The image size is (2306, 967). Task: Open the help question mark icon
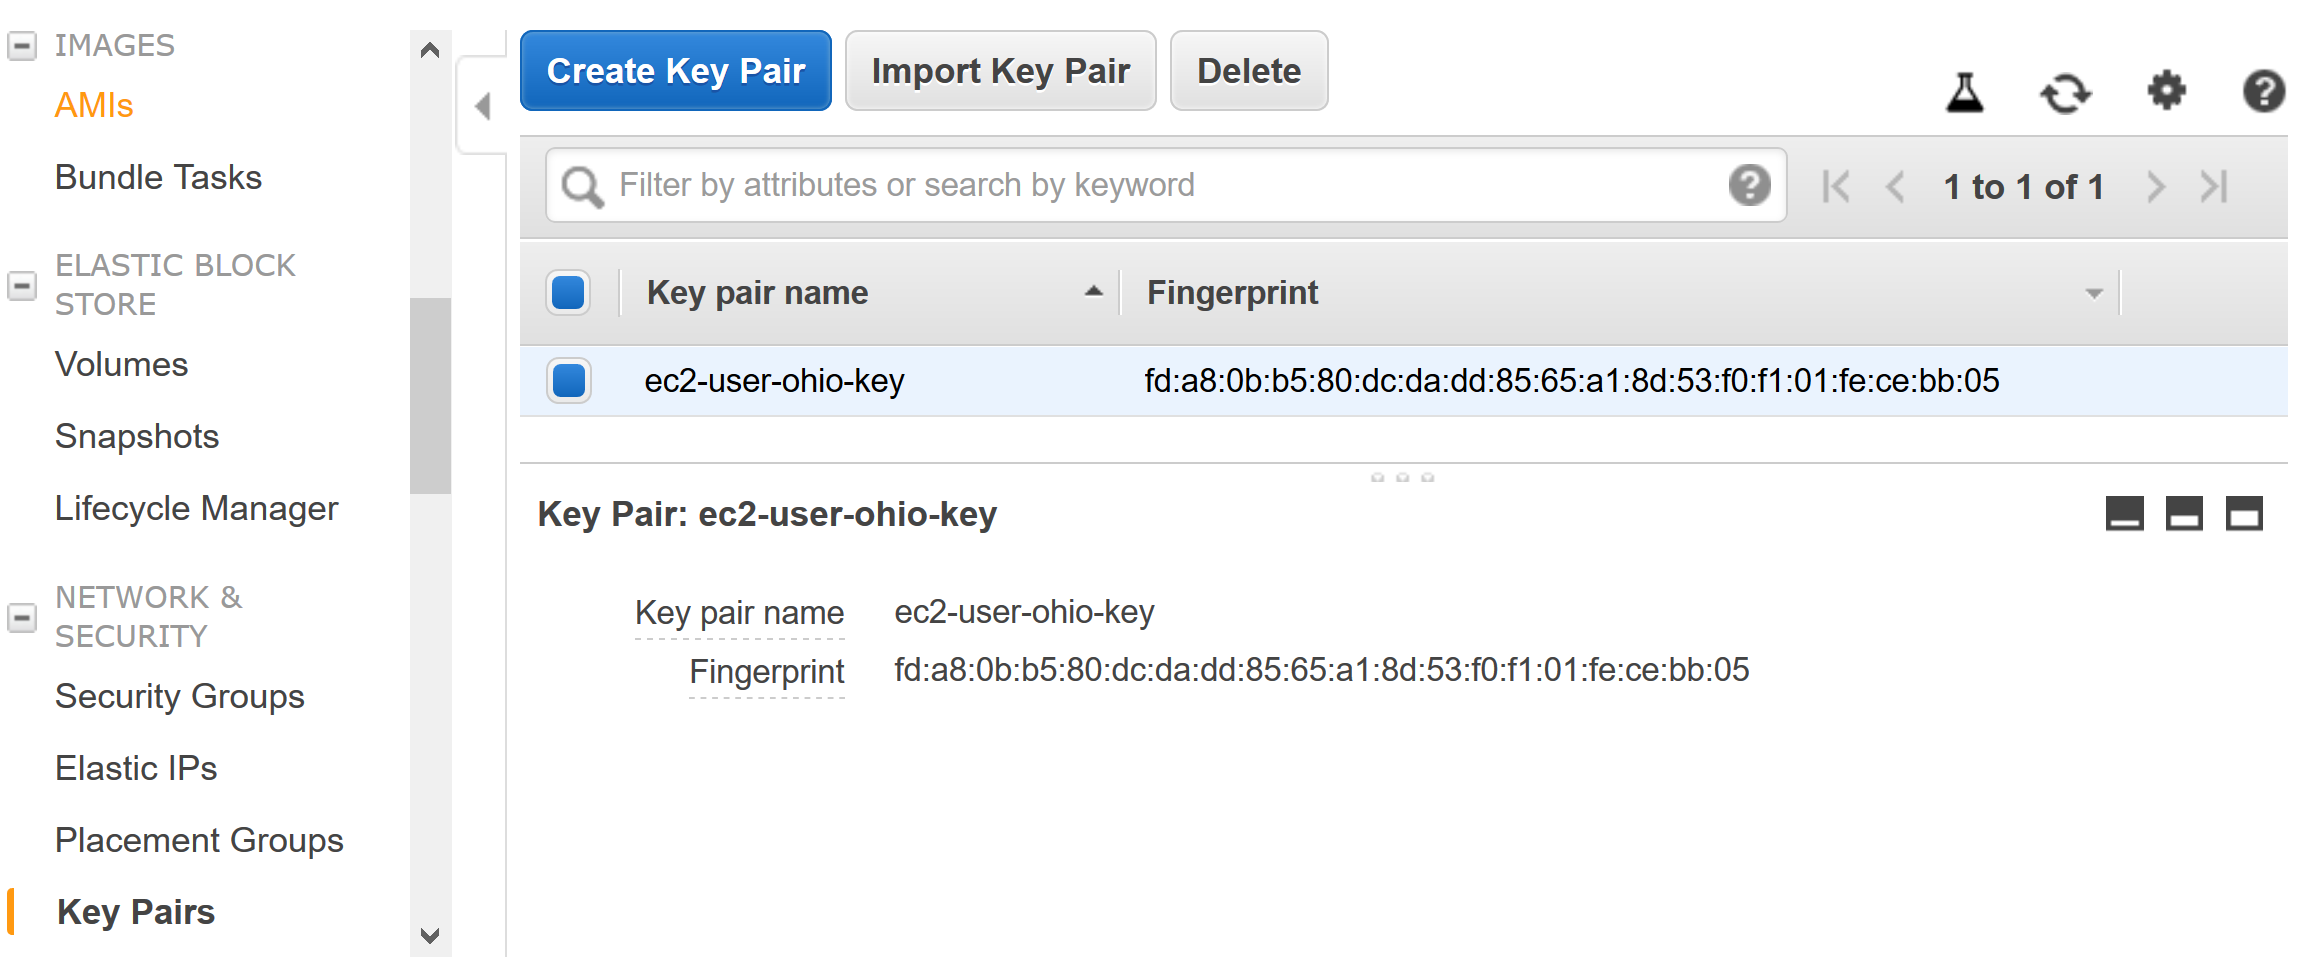2263,91
